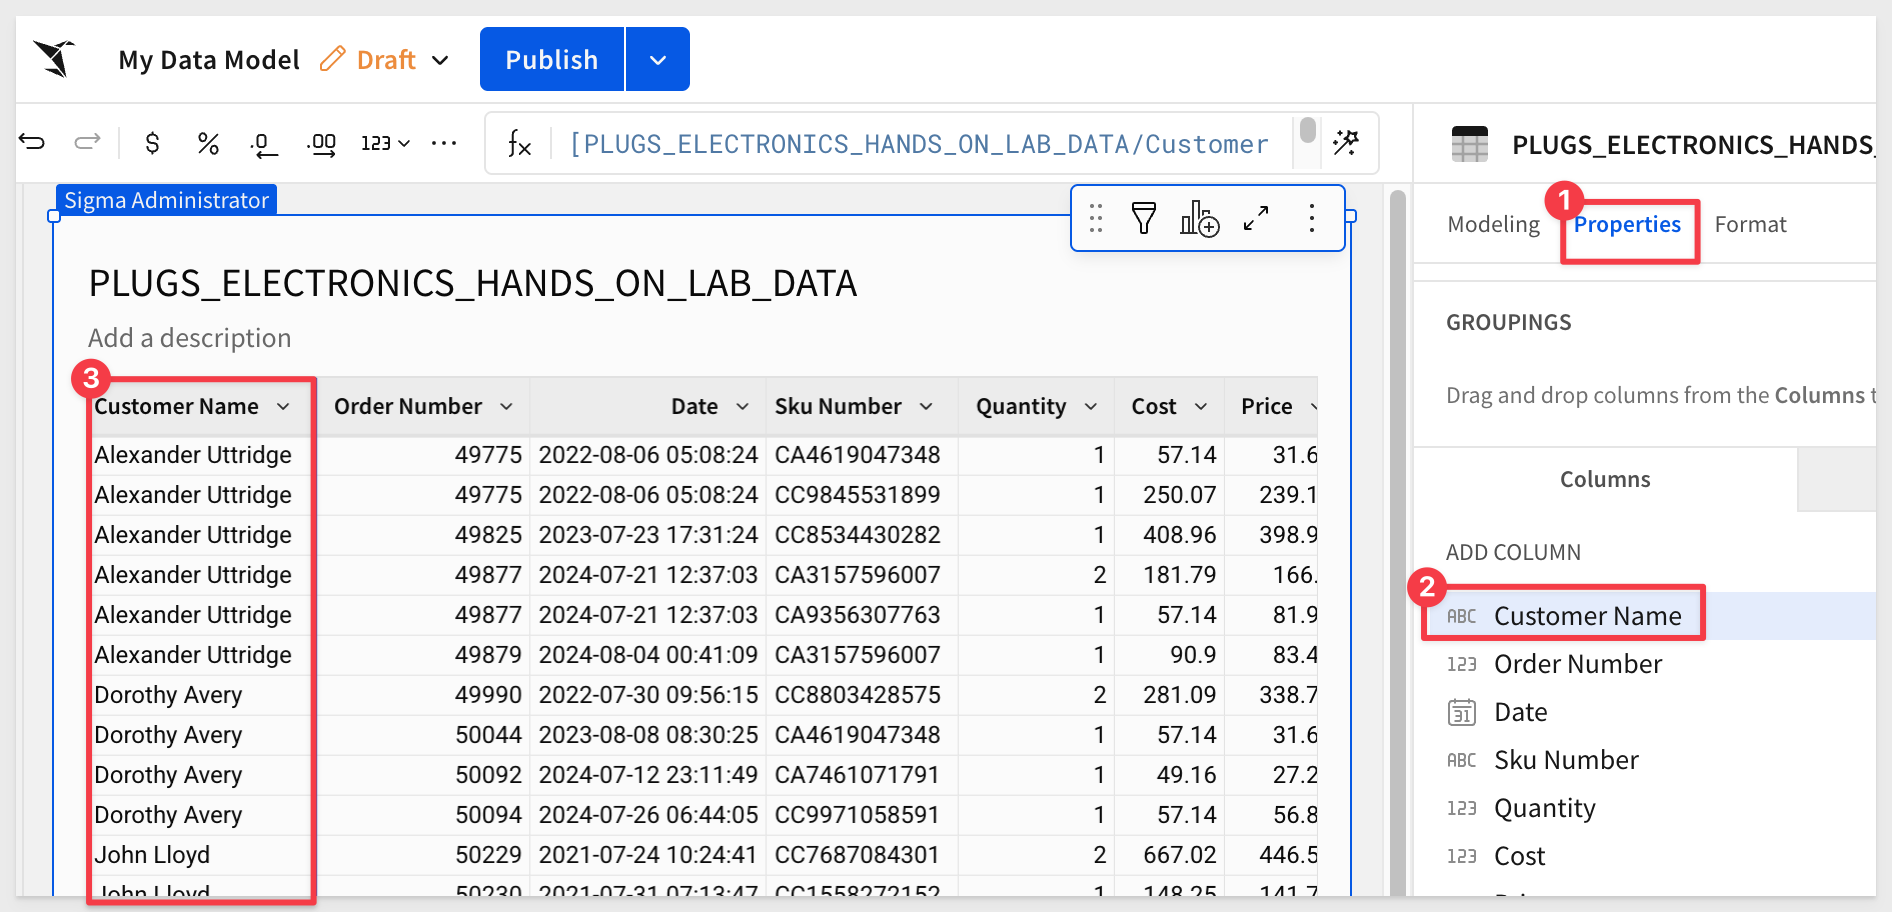Open the Draft status dropdown chevron

click(x=440, y=60)
